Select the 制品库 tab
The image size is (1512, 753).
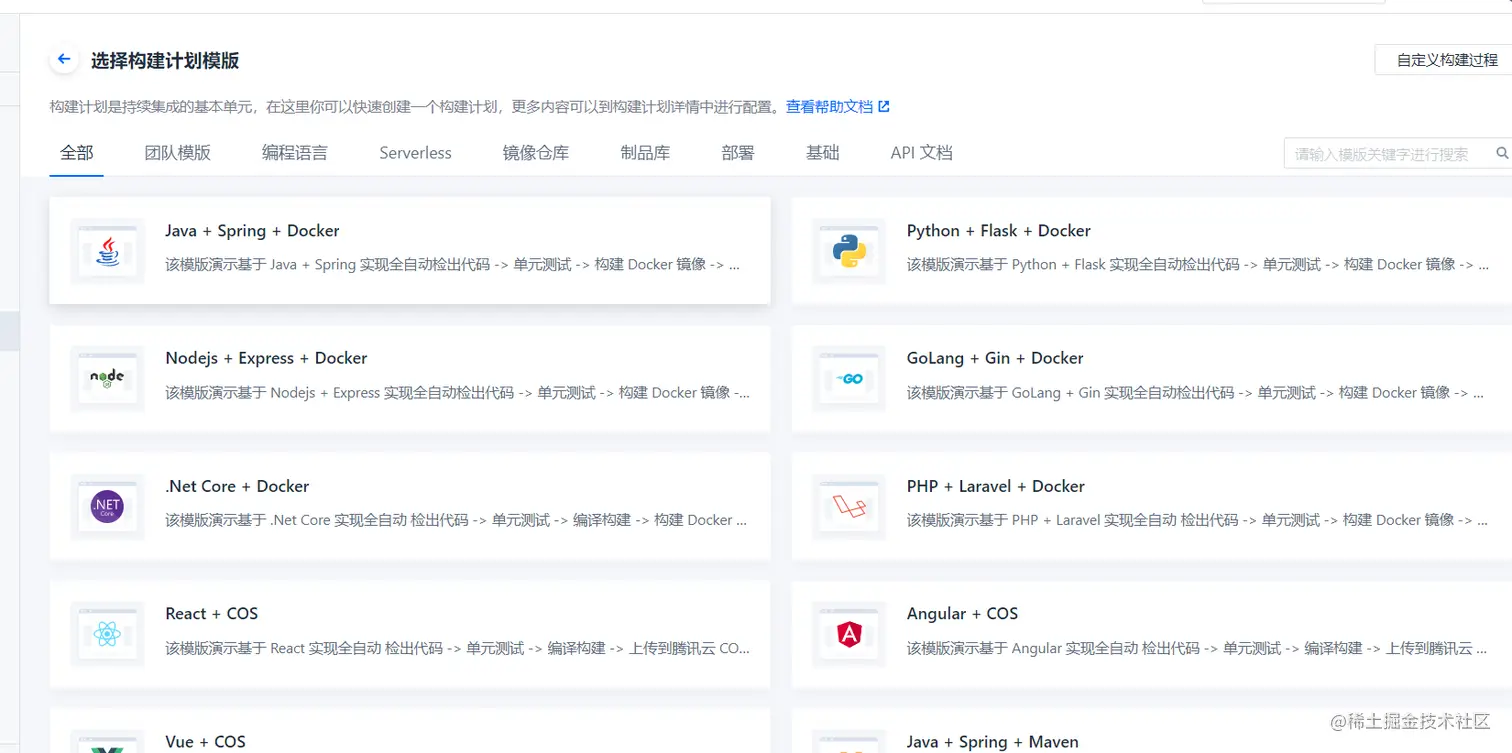(x=645, y=153)
